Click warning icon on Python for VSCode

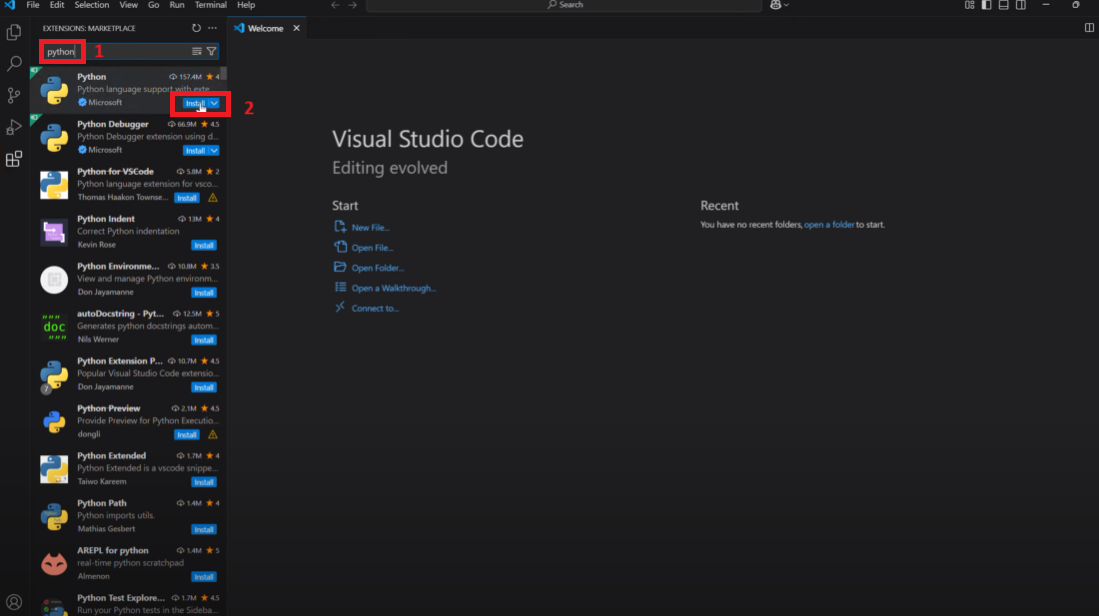click(x=212, y=198)
